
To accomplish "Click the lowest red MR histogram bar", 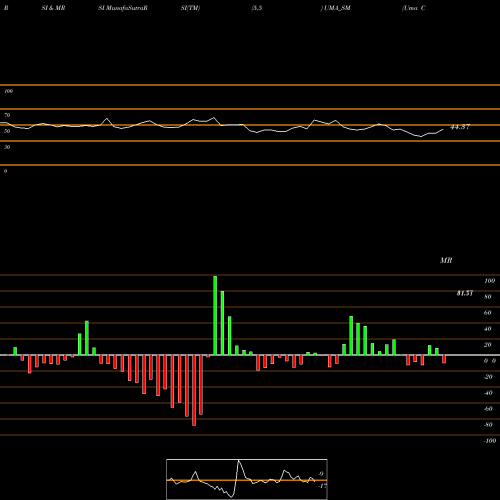I will [194, 390].
